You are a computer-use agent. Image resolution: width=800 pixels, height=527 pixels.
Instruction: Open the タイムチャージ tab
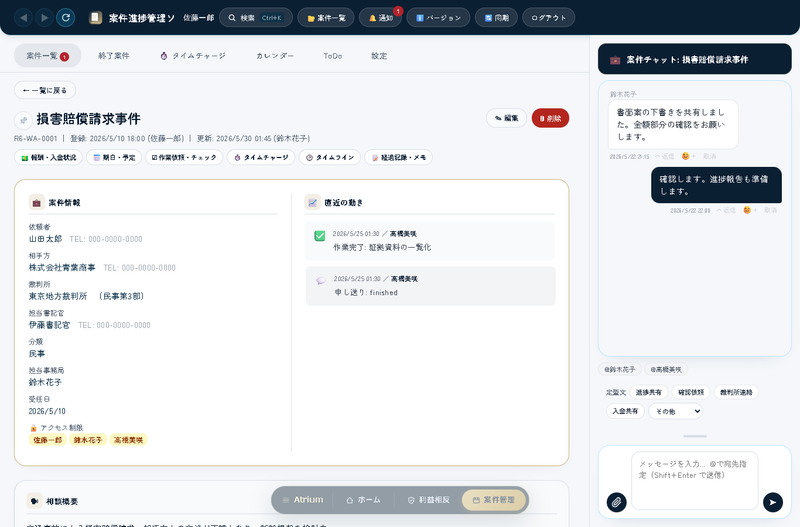[x=193, y=56]
